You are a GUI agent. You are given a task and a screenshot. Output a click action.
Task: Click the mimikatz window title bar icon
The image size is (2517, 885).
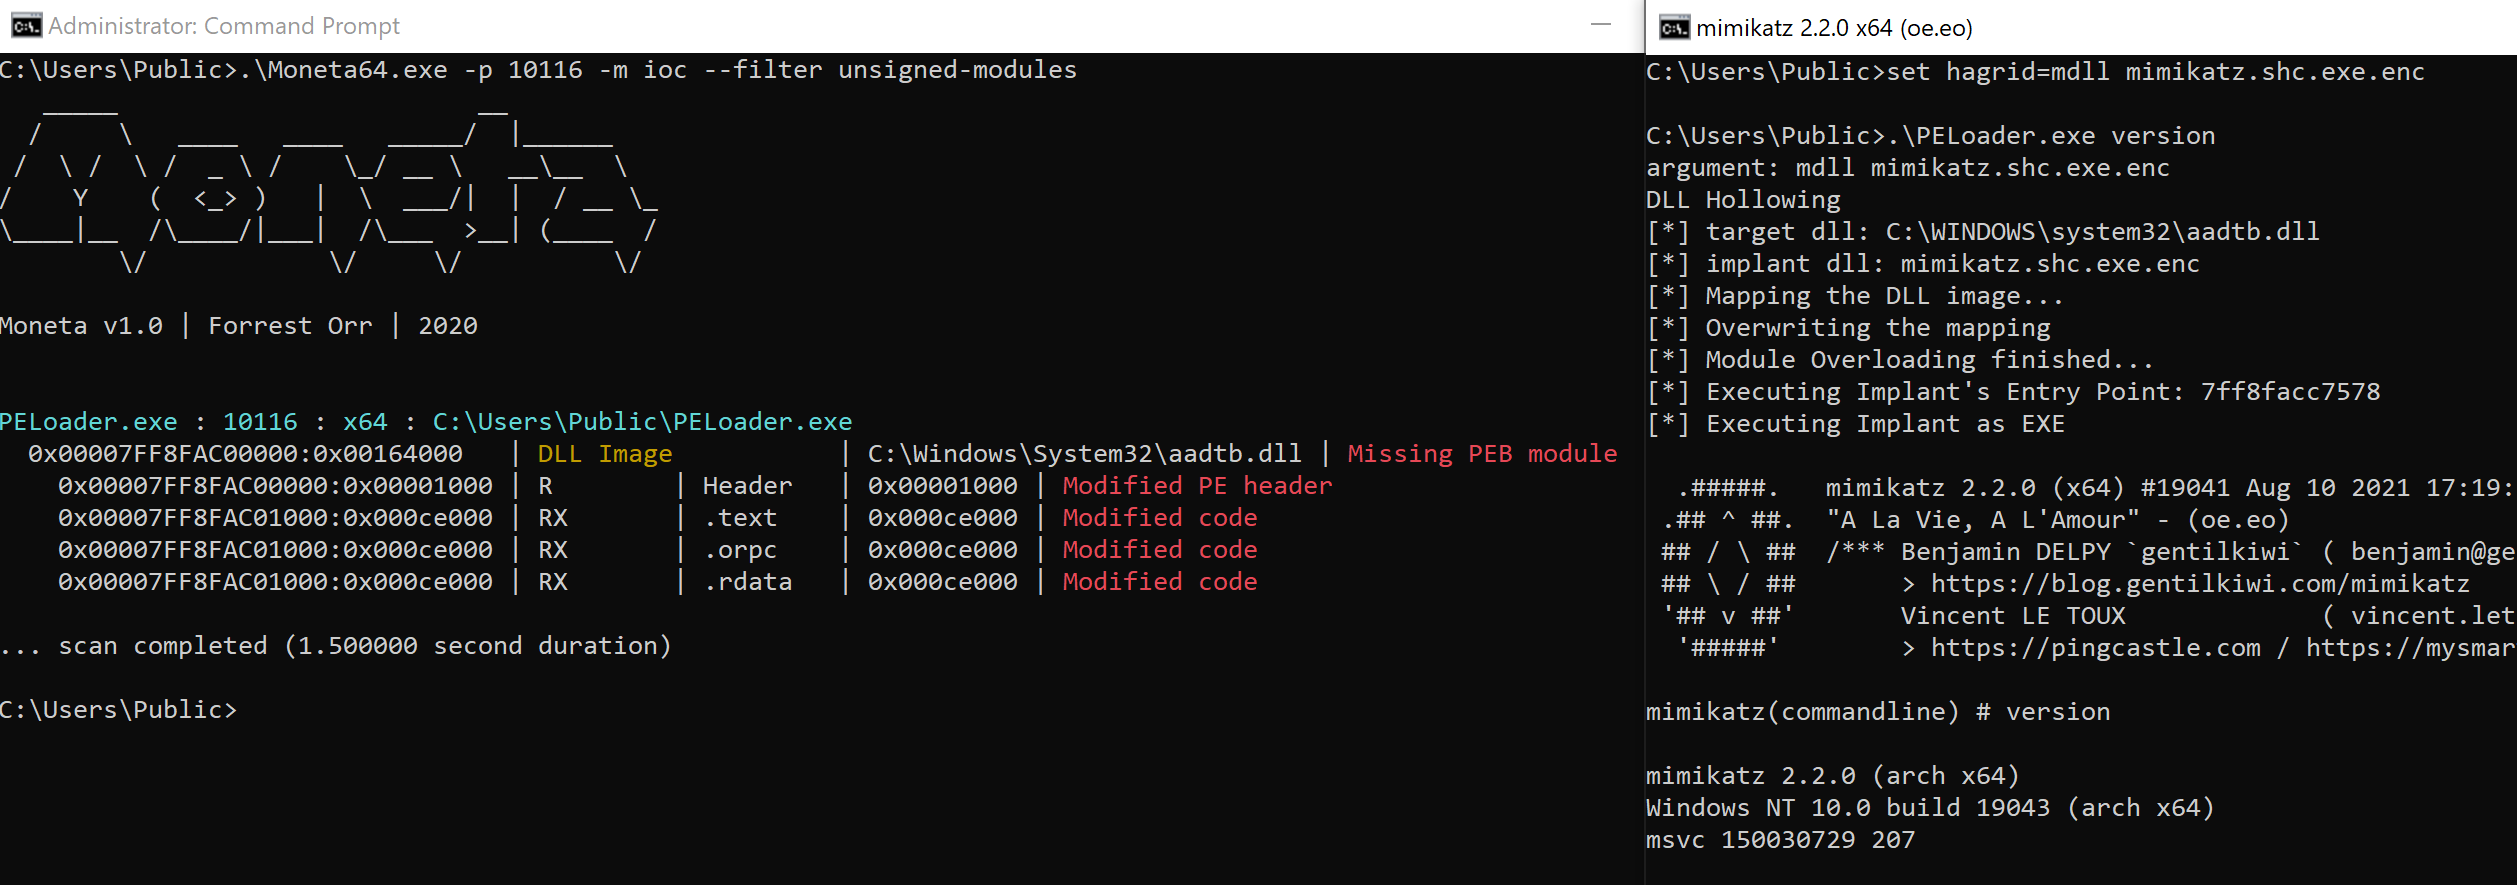pyautogui.click(x=1674, y=28)
